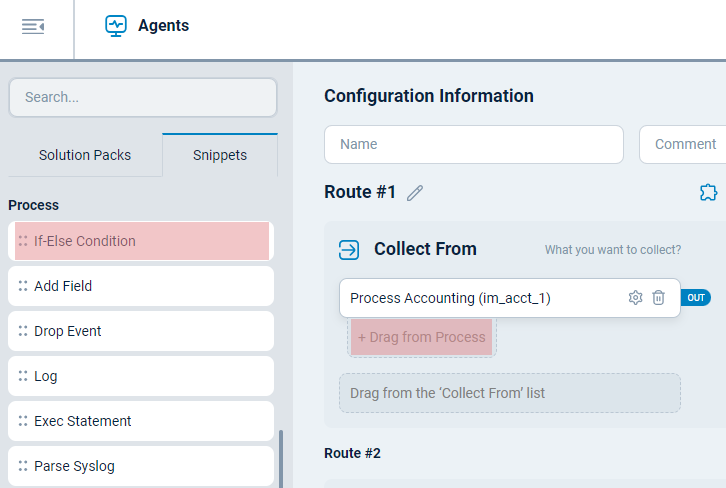Grab the Add Field drag handle
Viewport: 726px width, 488px height.
22,286
